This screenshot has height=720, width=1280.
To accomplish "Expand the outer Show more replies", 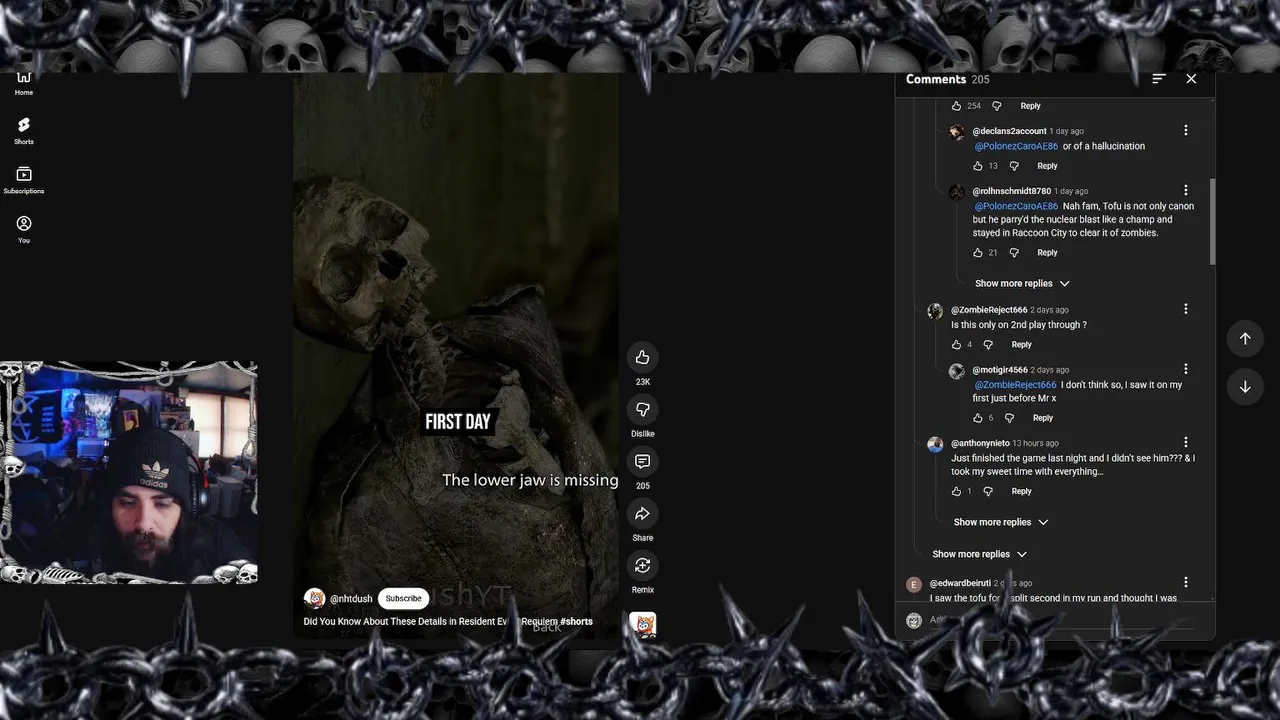I will pos(979,554).
